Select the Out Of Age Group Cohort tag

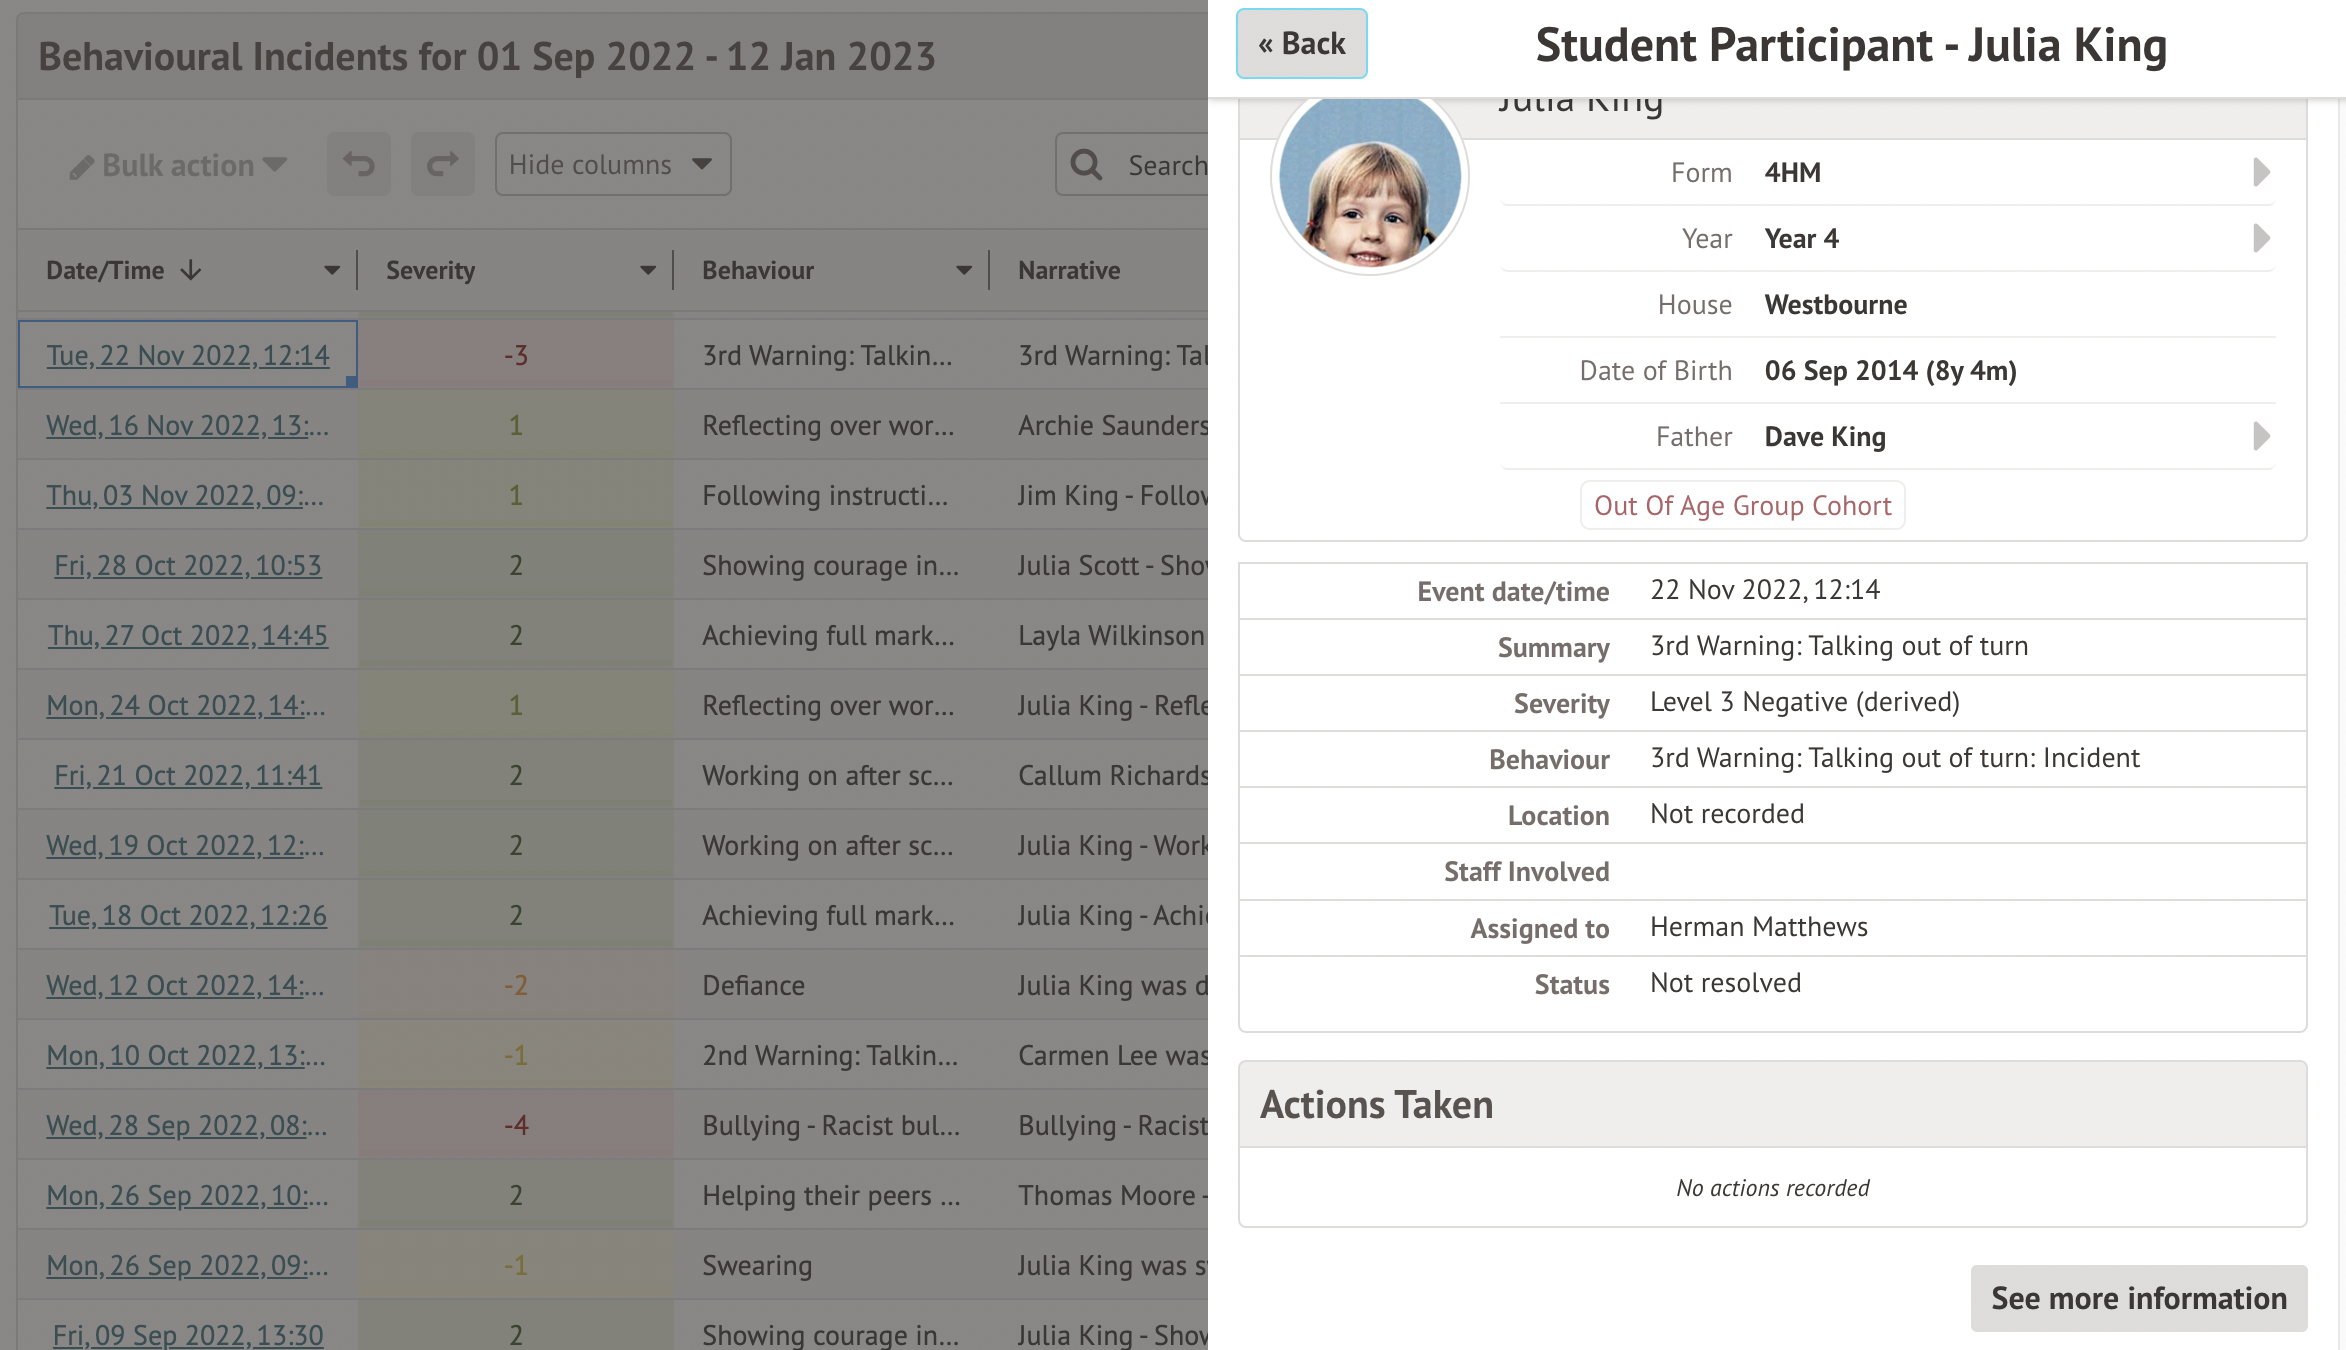1742,505
